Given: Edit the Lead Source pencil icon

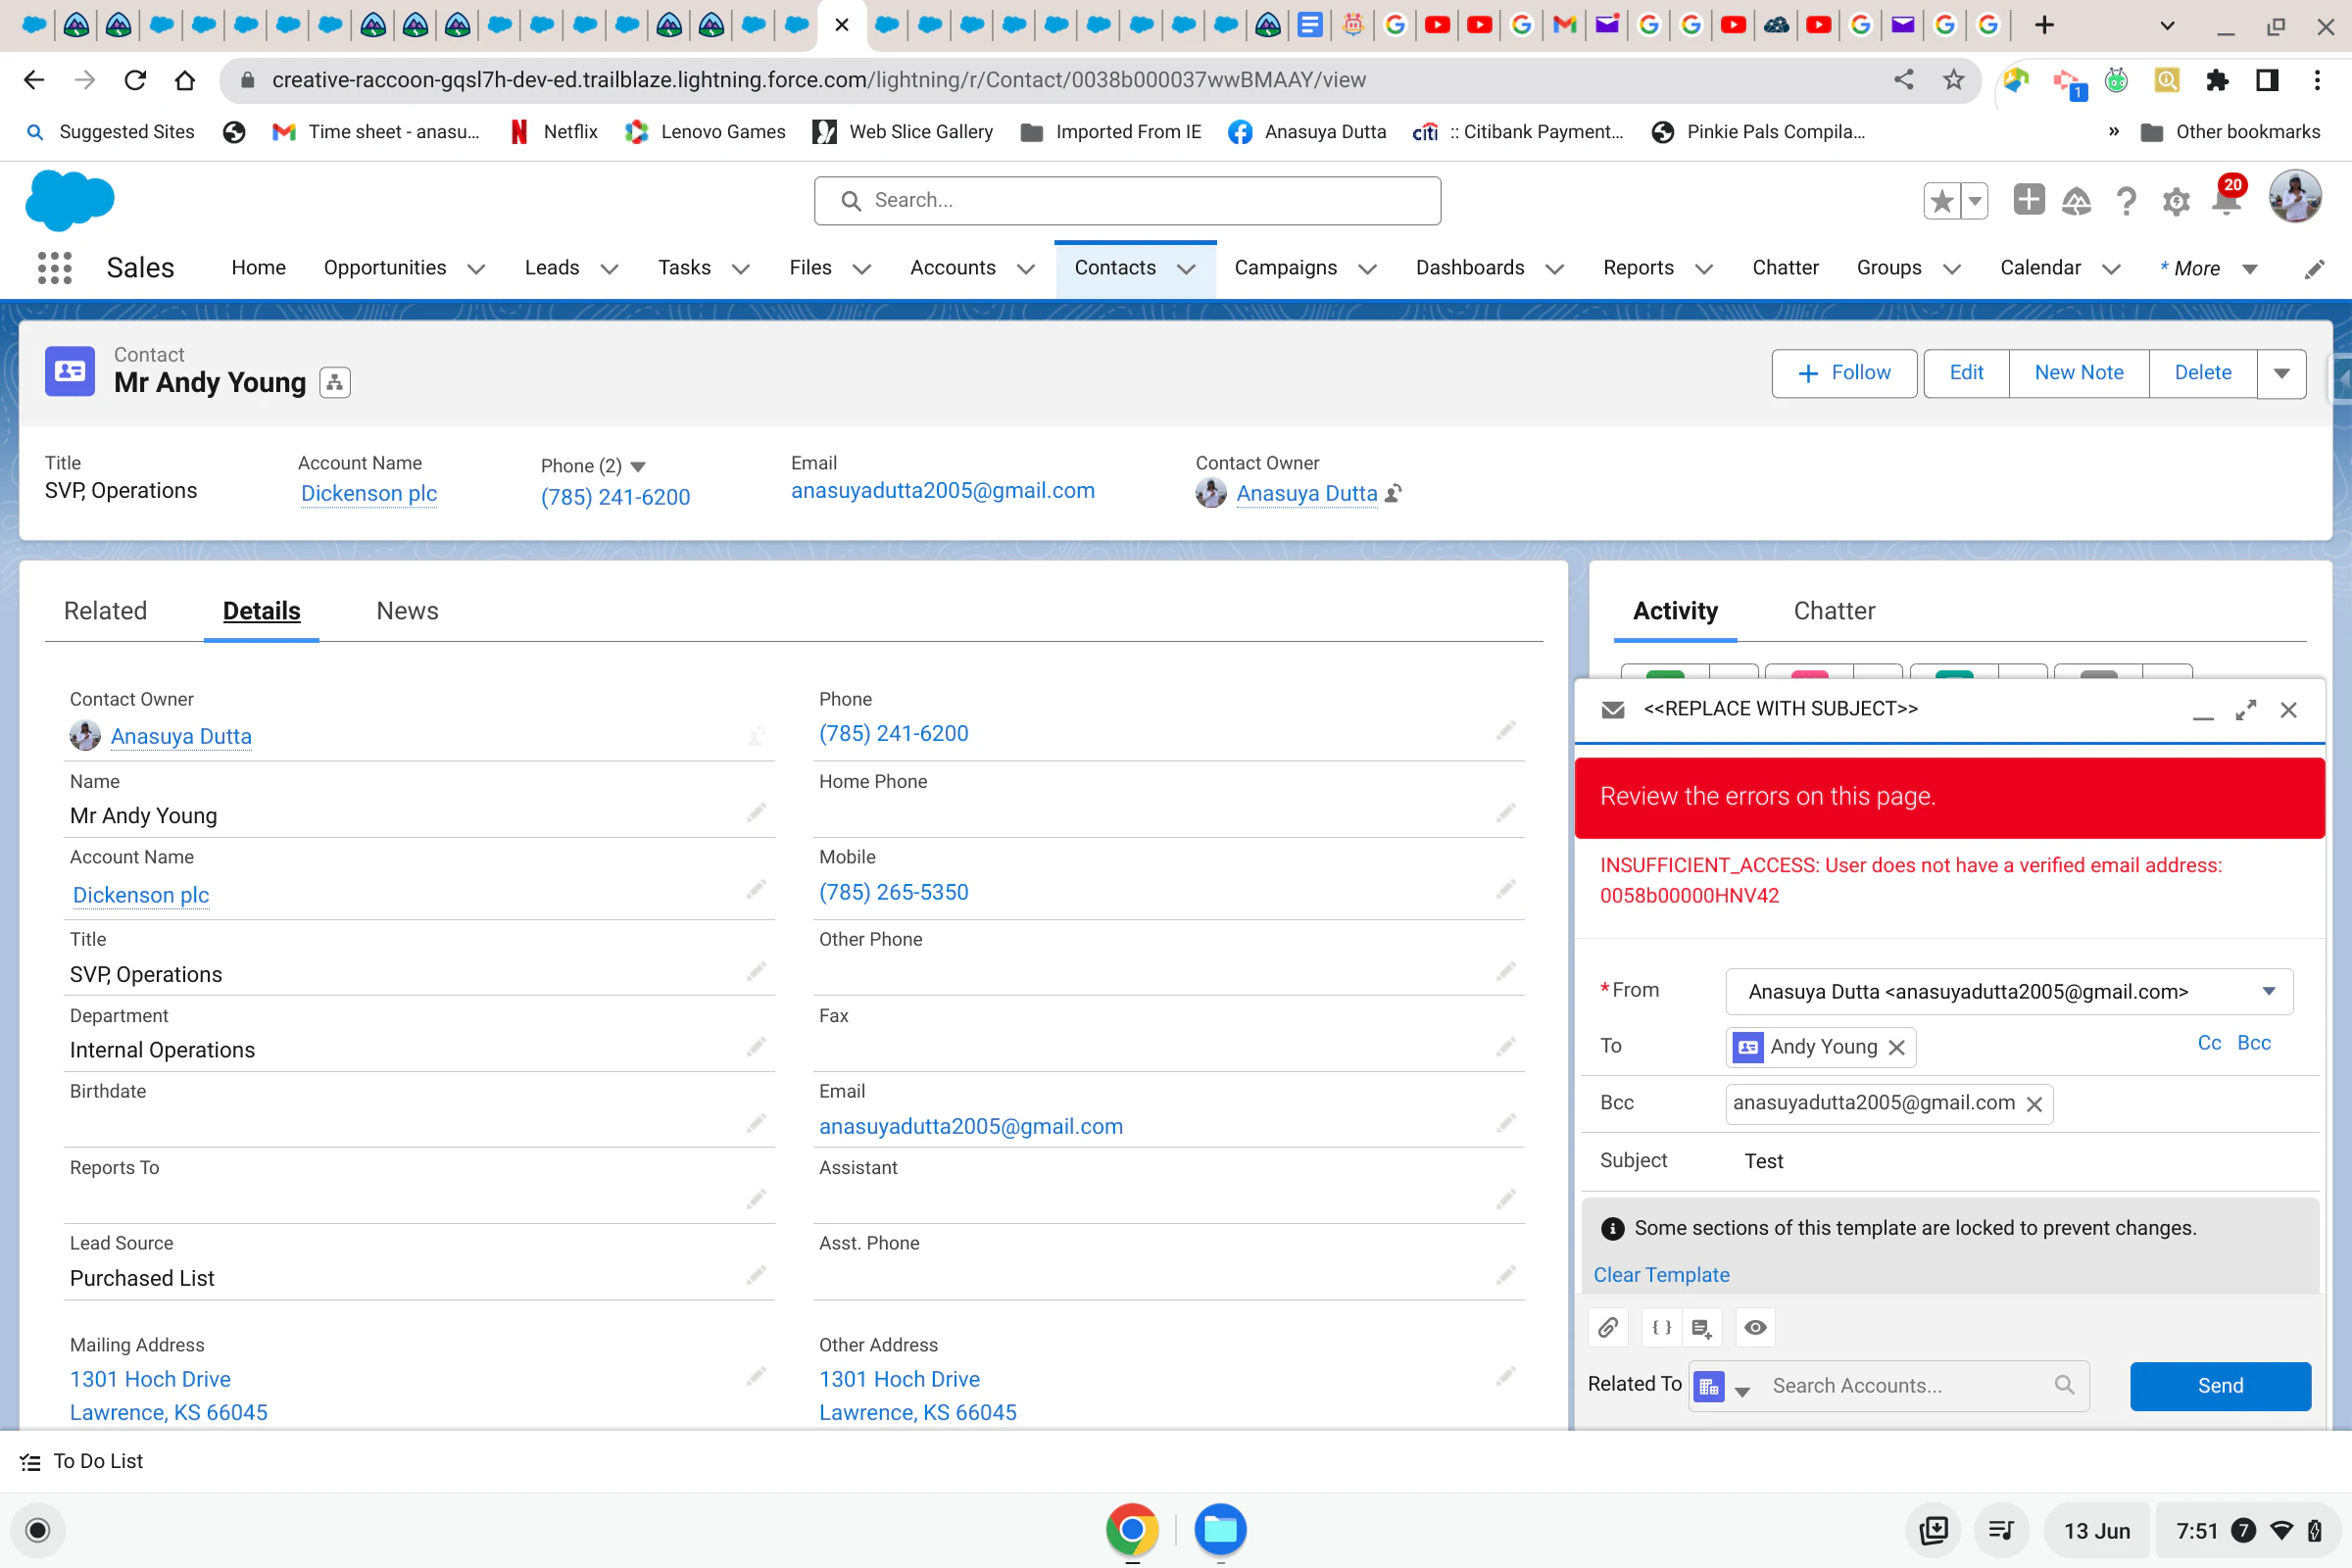Looking at the screenshot, I should 756,1275.
